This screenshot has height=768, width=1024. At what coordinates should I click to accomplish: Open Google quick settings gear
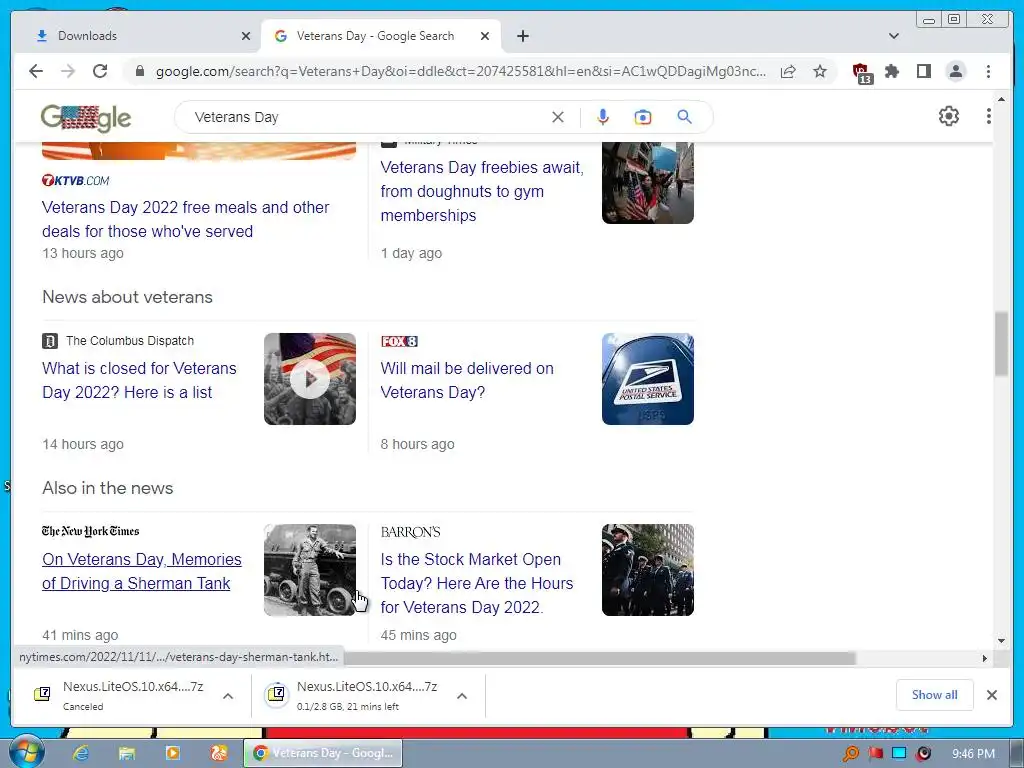coord(949,116)
